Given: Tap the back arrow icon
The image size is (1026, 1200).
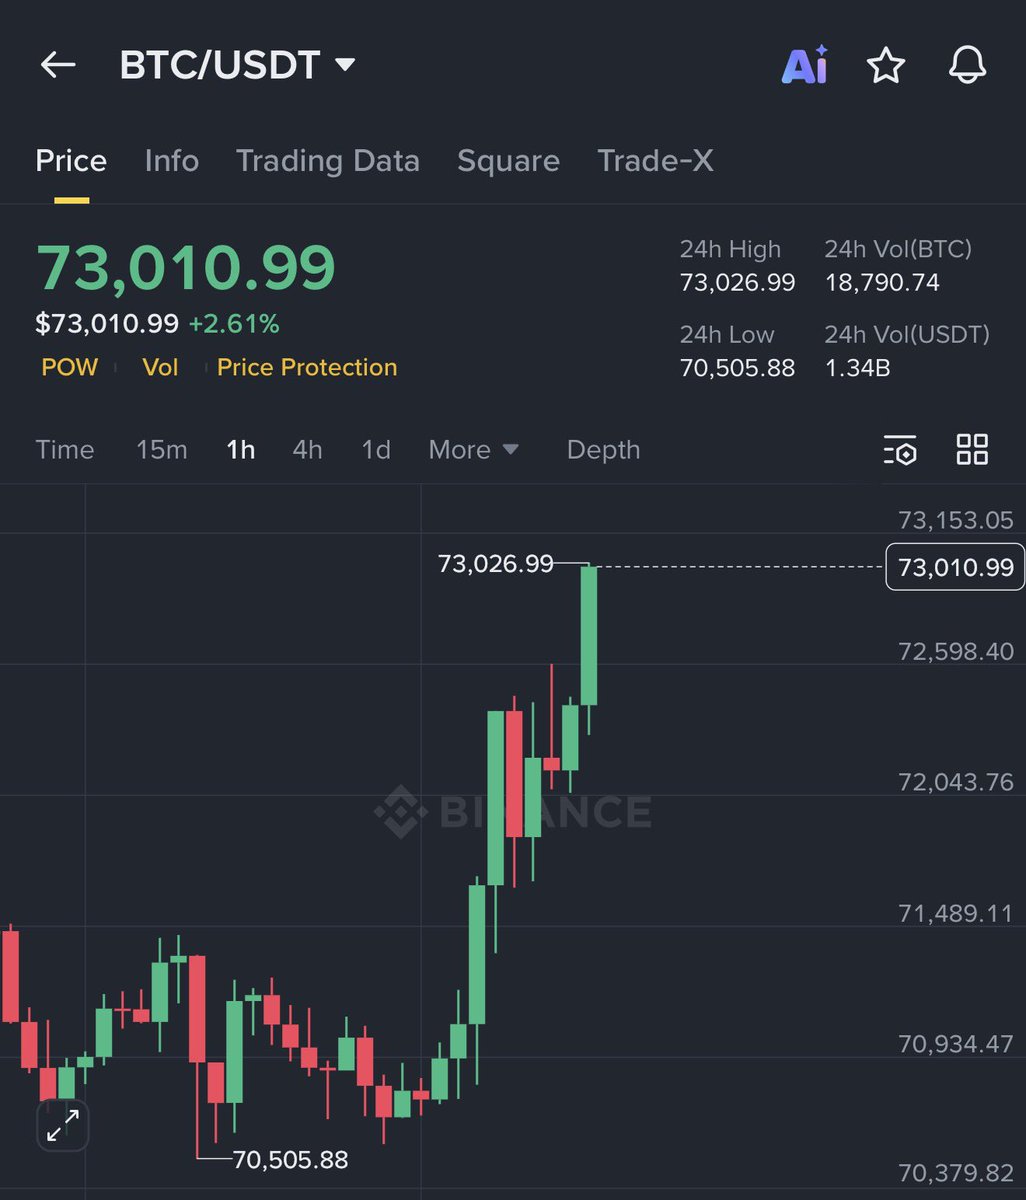Looking at the screenshot, I should 58,66.
